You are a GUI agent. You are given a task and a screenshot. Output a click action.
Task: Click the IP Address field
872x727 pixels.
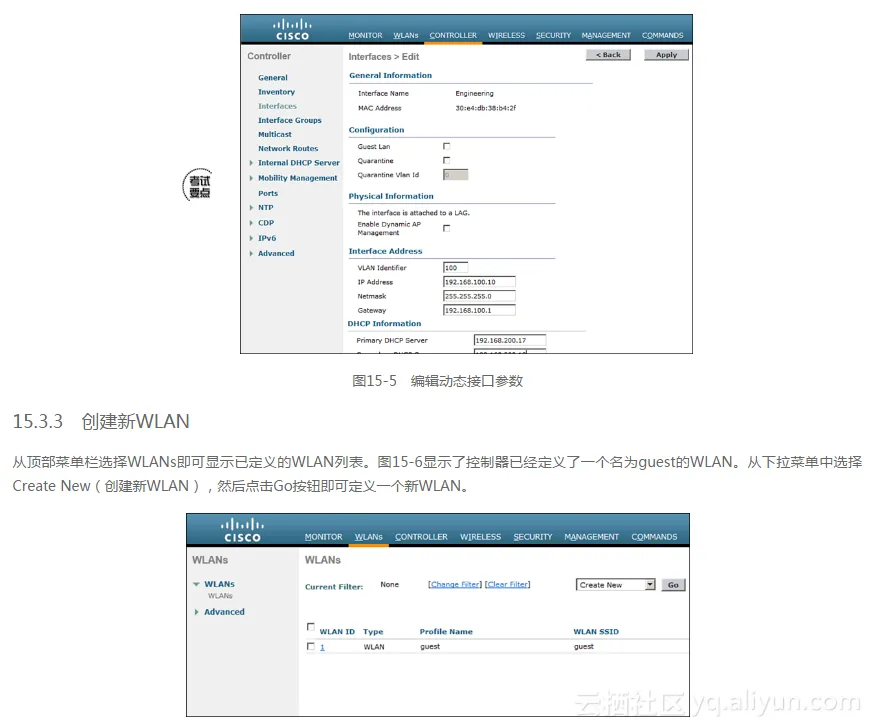[x=479, y=282]
